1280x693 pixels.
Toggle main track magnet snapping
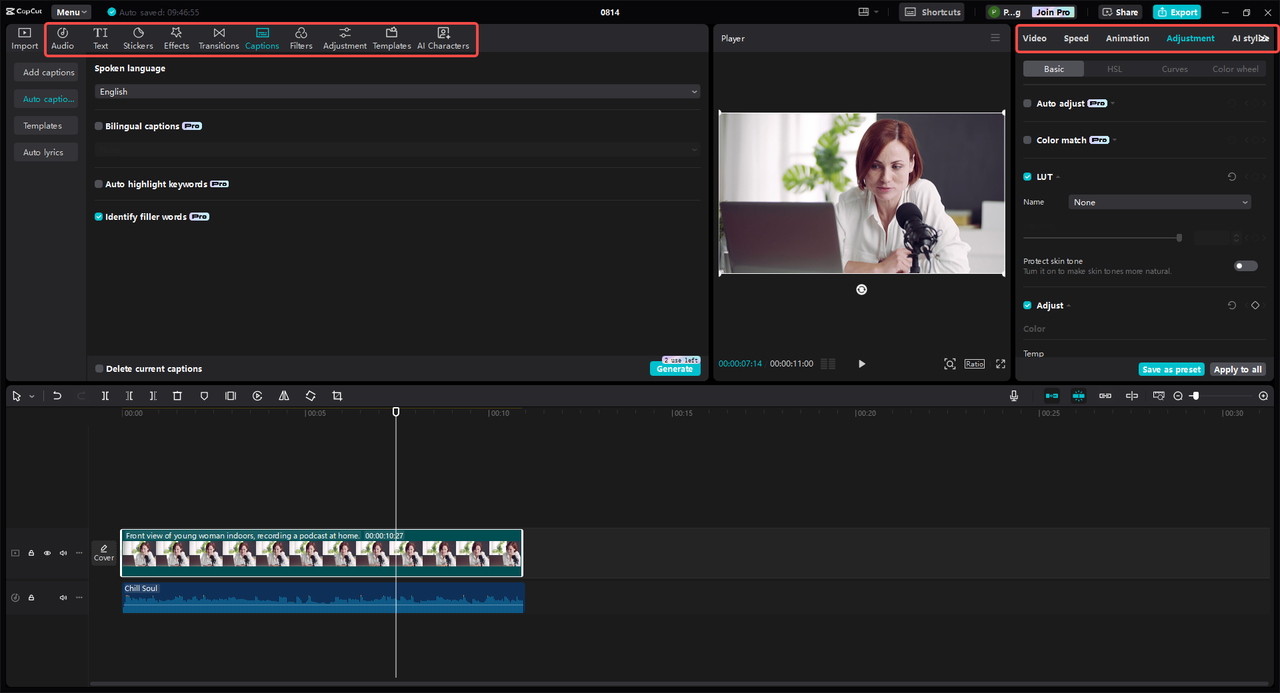pyautogui.click(x=1051, y=396)
